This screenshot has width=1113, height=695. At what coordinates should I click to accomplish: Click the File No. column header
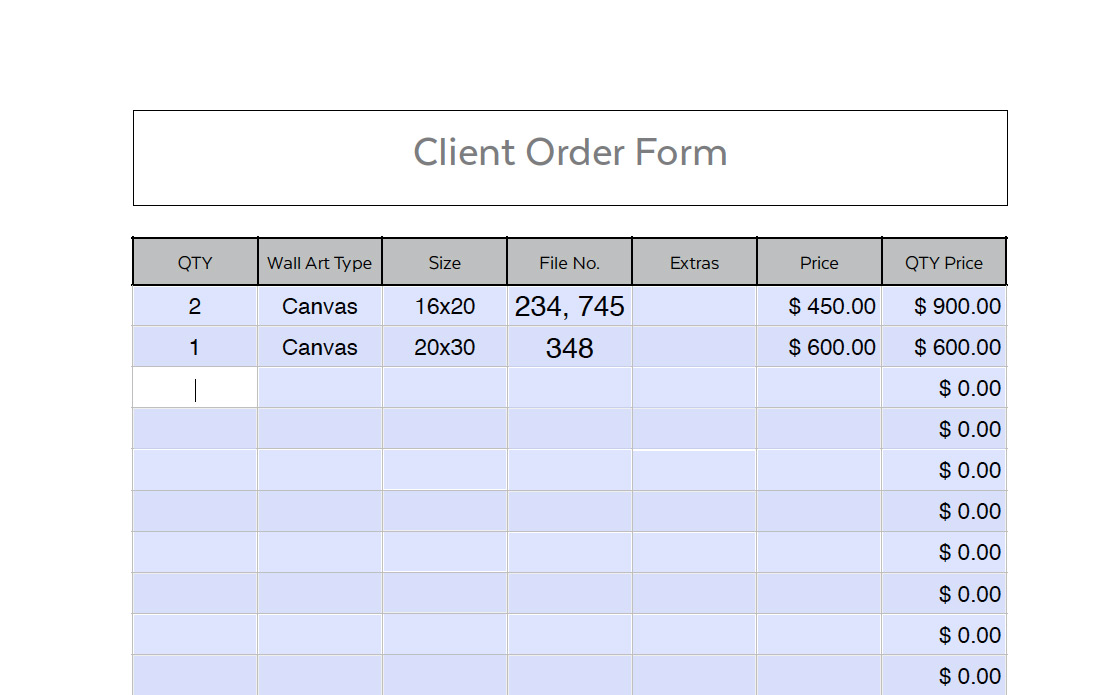point(569,262)
